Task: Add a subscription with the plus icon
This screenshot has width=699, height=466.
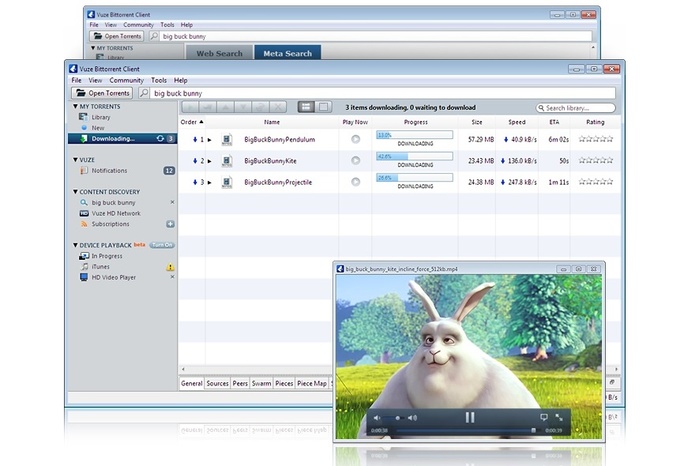Action: pos(170,224)
